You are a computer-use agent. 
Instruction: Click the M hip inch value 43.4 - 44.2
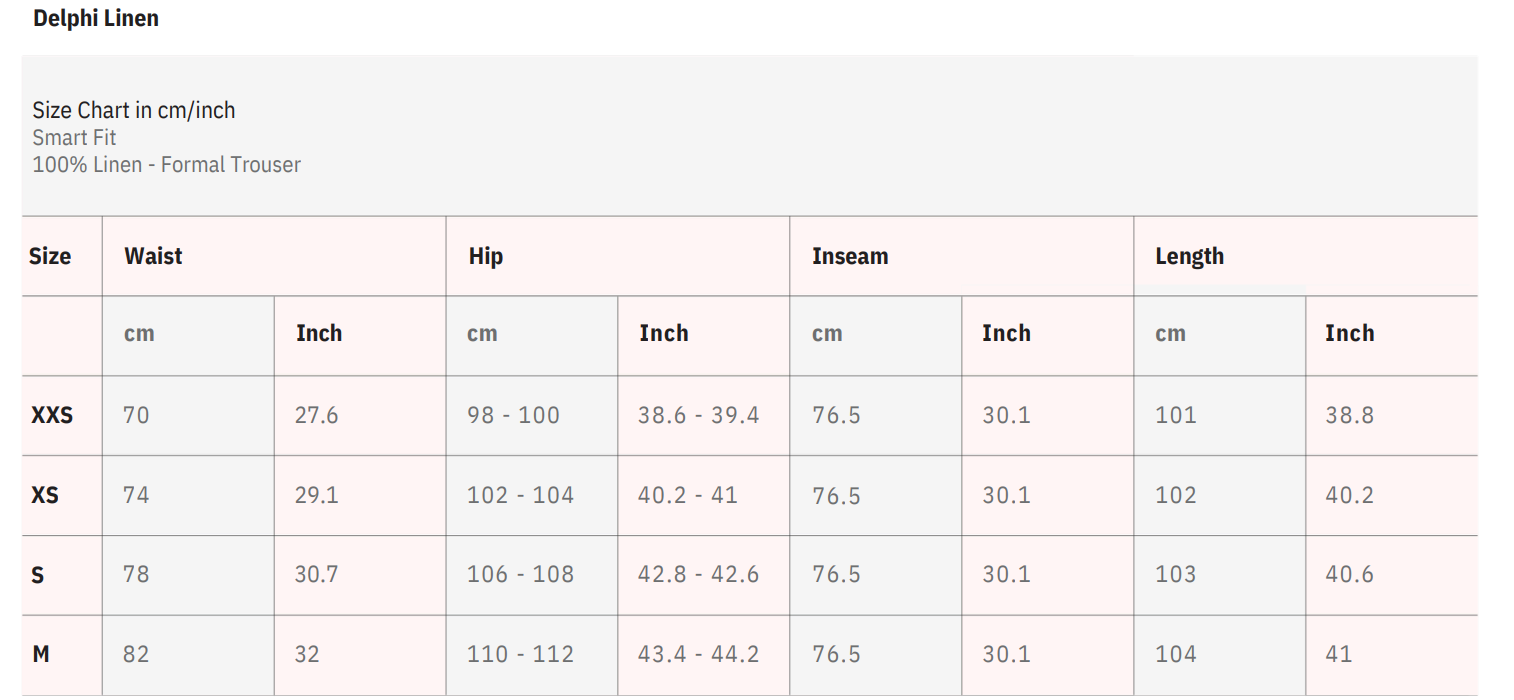[698, 654]
